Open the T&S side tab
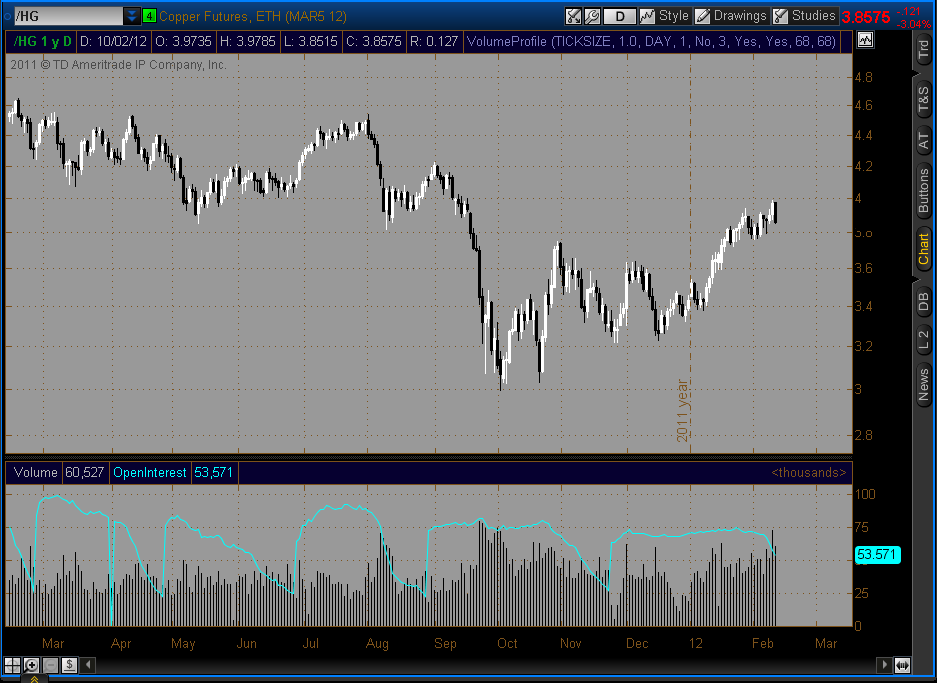The height and width of the screenshot is (683, 937). pyautogui.click(x=924, y=102)
